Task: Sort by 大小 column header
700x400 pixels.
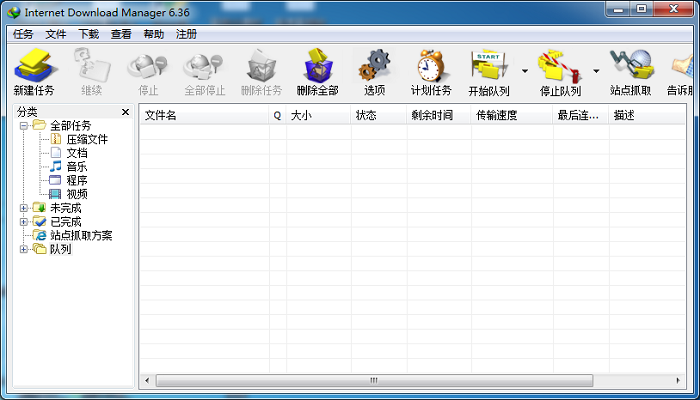Action: (x=318, y=115)
